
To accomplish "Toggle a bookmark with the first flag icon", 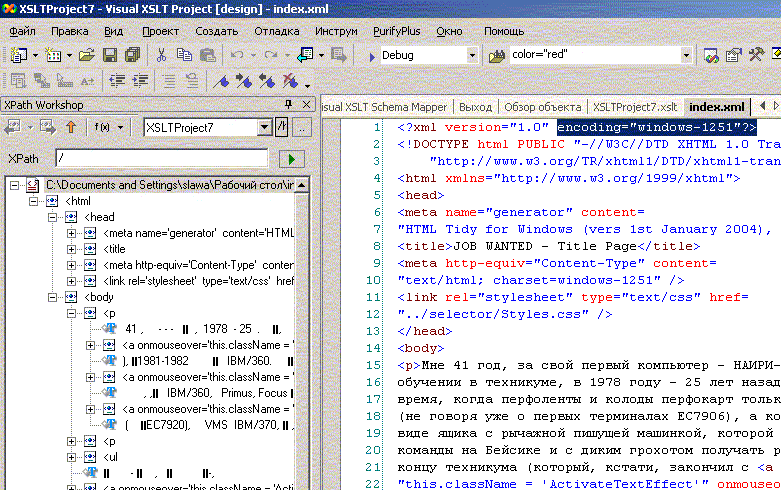I will tap(221, 81).
